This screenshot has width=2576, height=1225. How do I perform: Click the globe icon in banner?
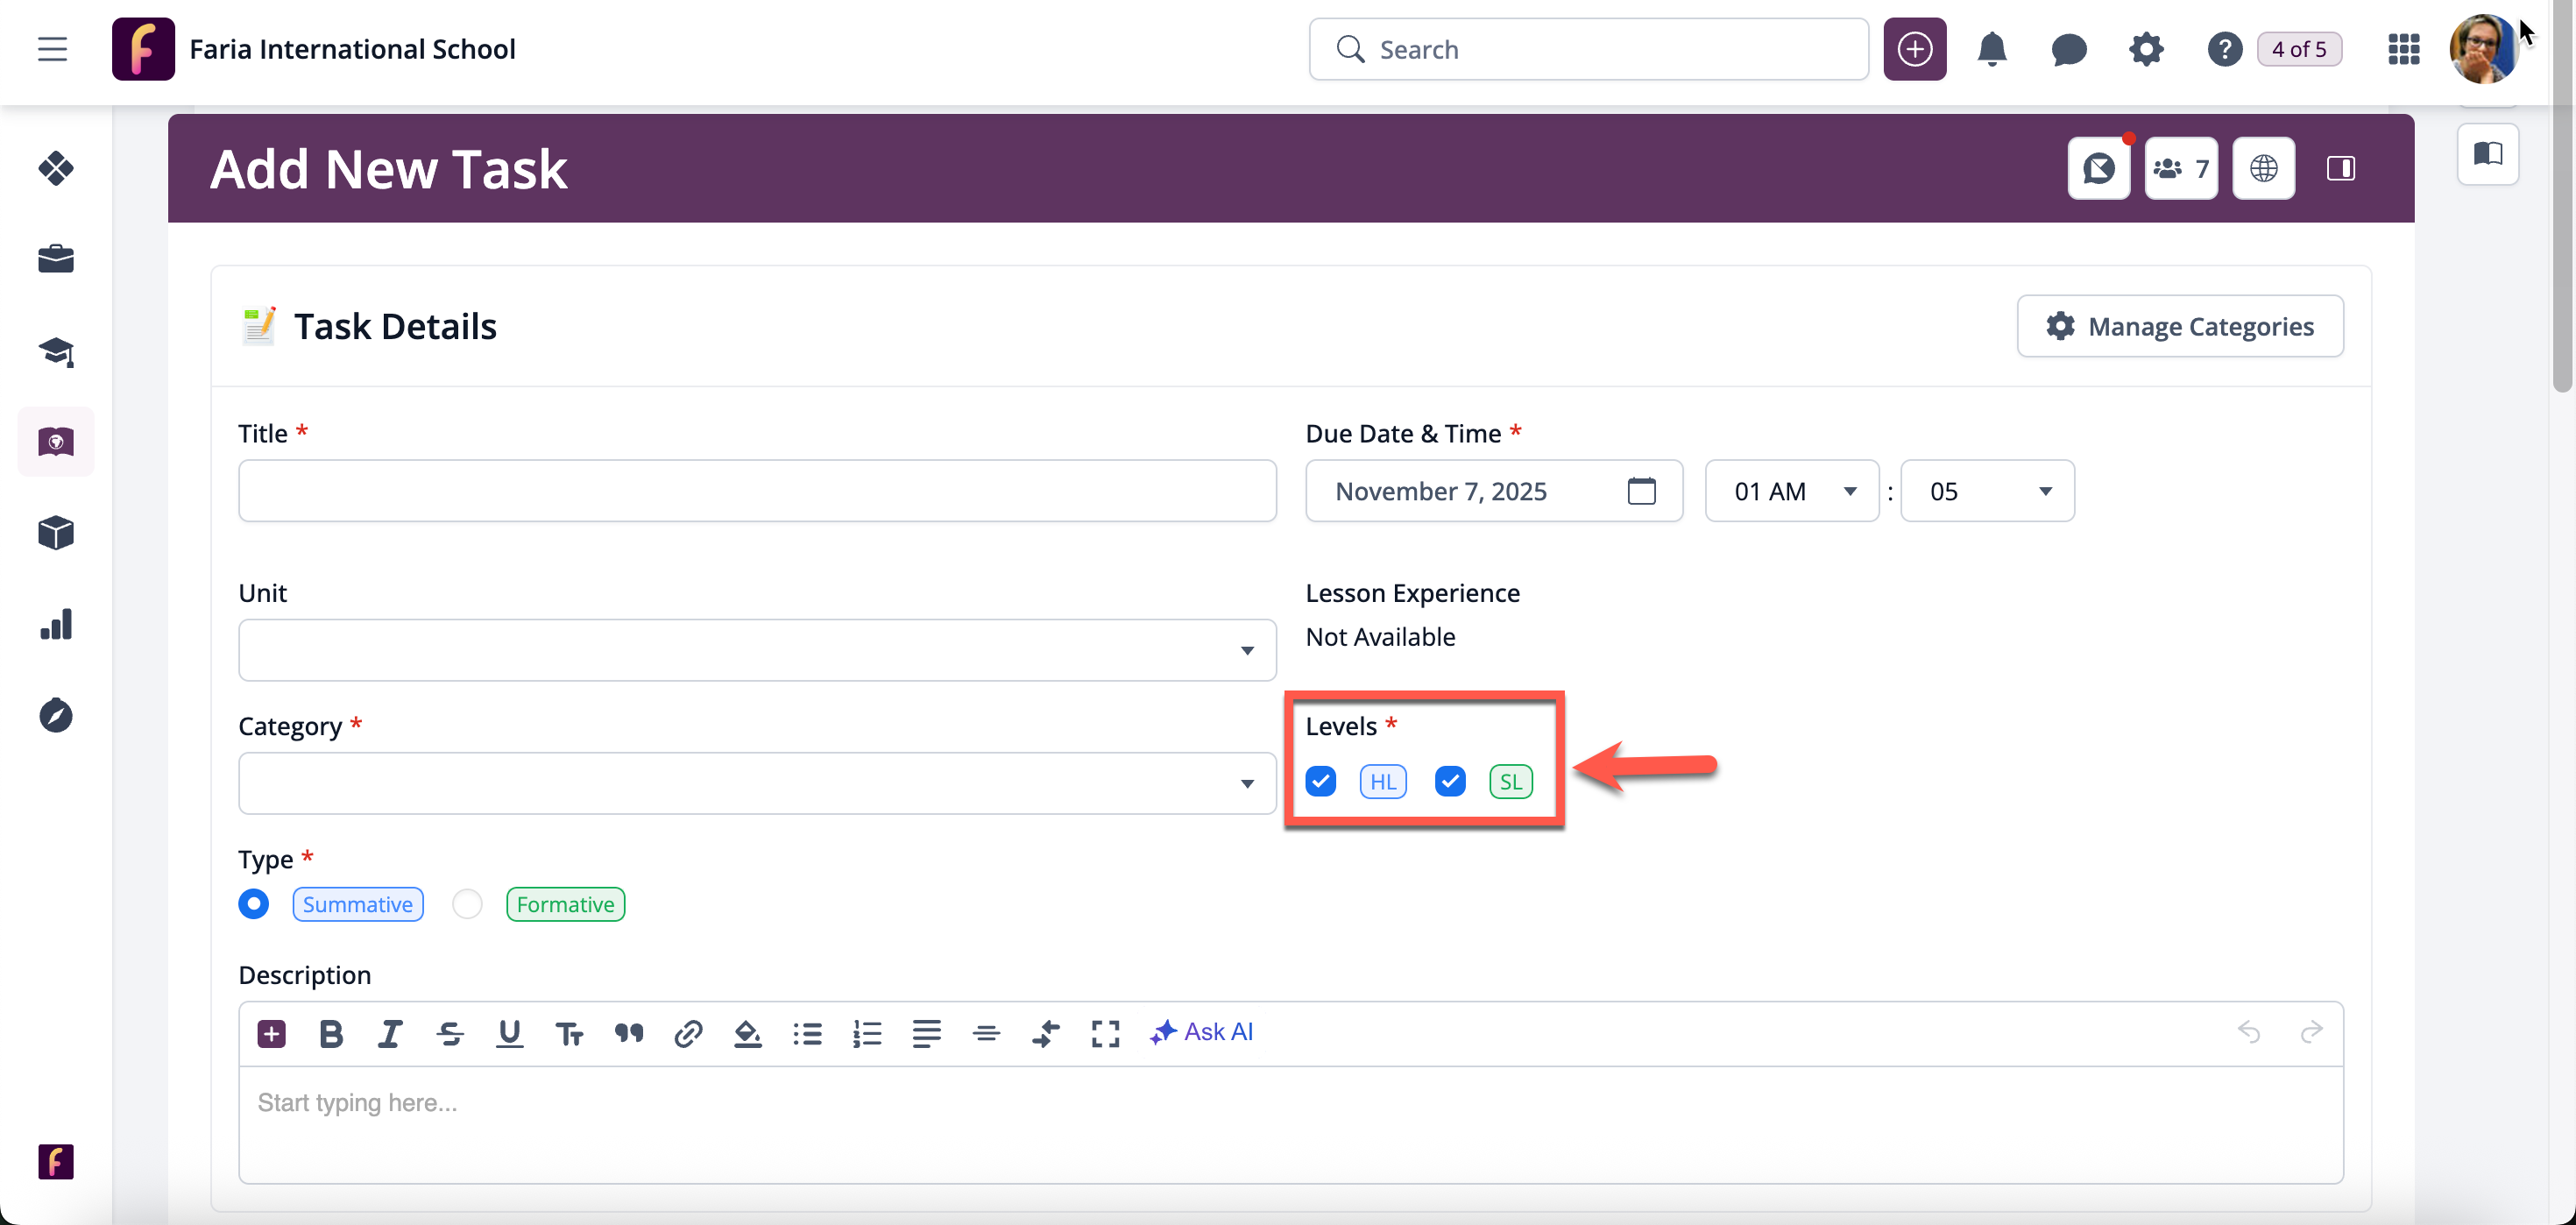click(2263, 168)
